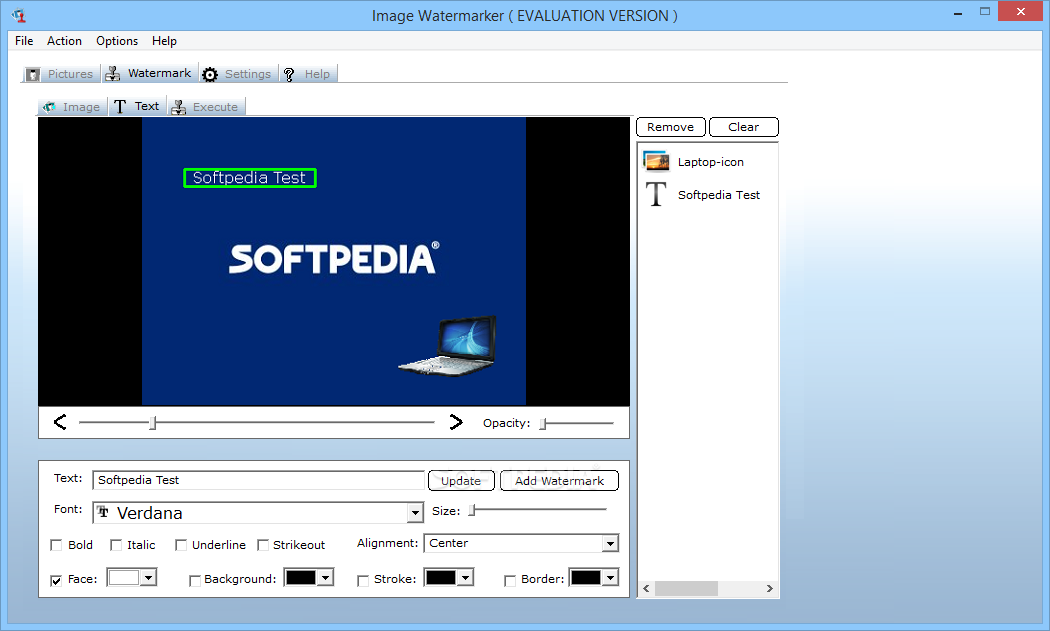Enable the Italic checkbox
Image resolution: width=1050 pixels, height=631 pixels.
tap(116, 545)
